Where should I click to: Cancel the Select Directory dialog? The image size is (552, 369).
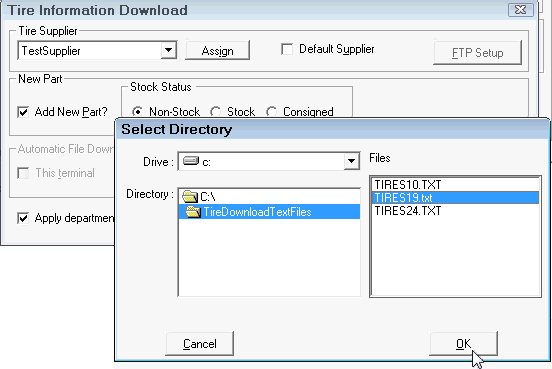pyautogui.click(x=200, y=343)
